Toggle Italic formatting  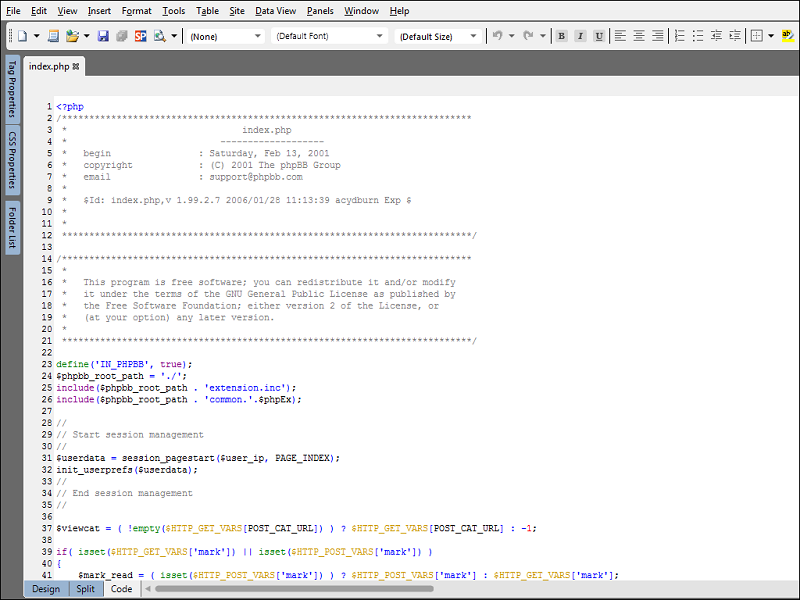point(580,36)
